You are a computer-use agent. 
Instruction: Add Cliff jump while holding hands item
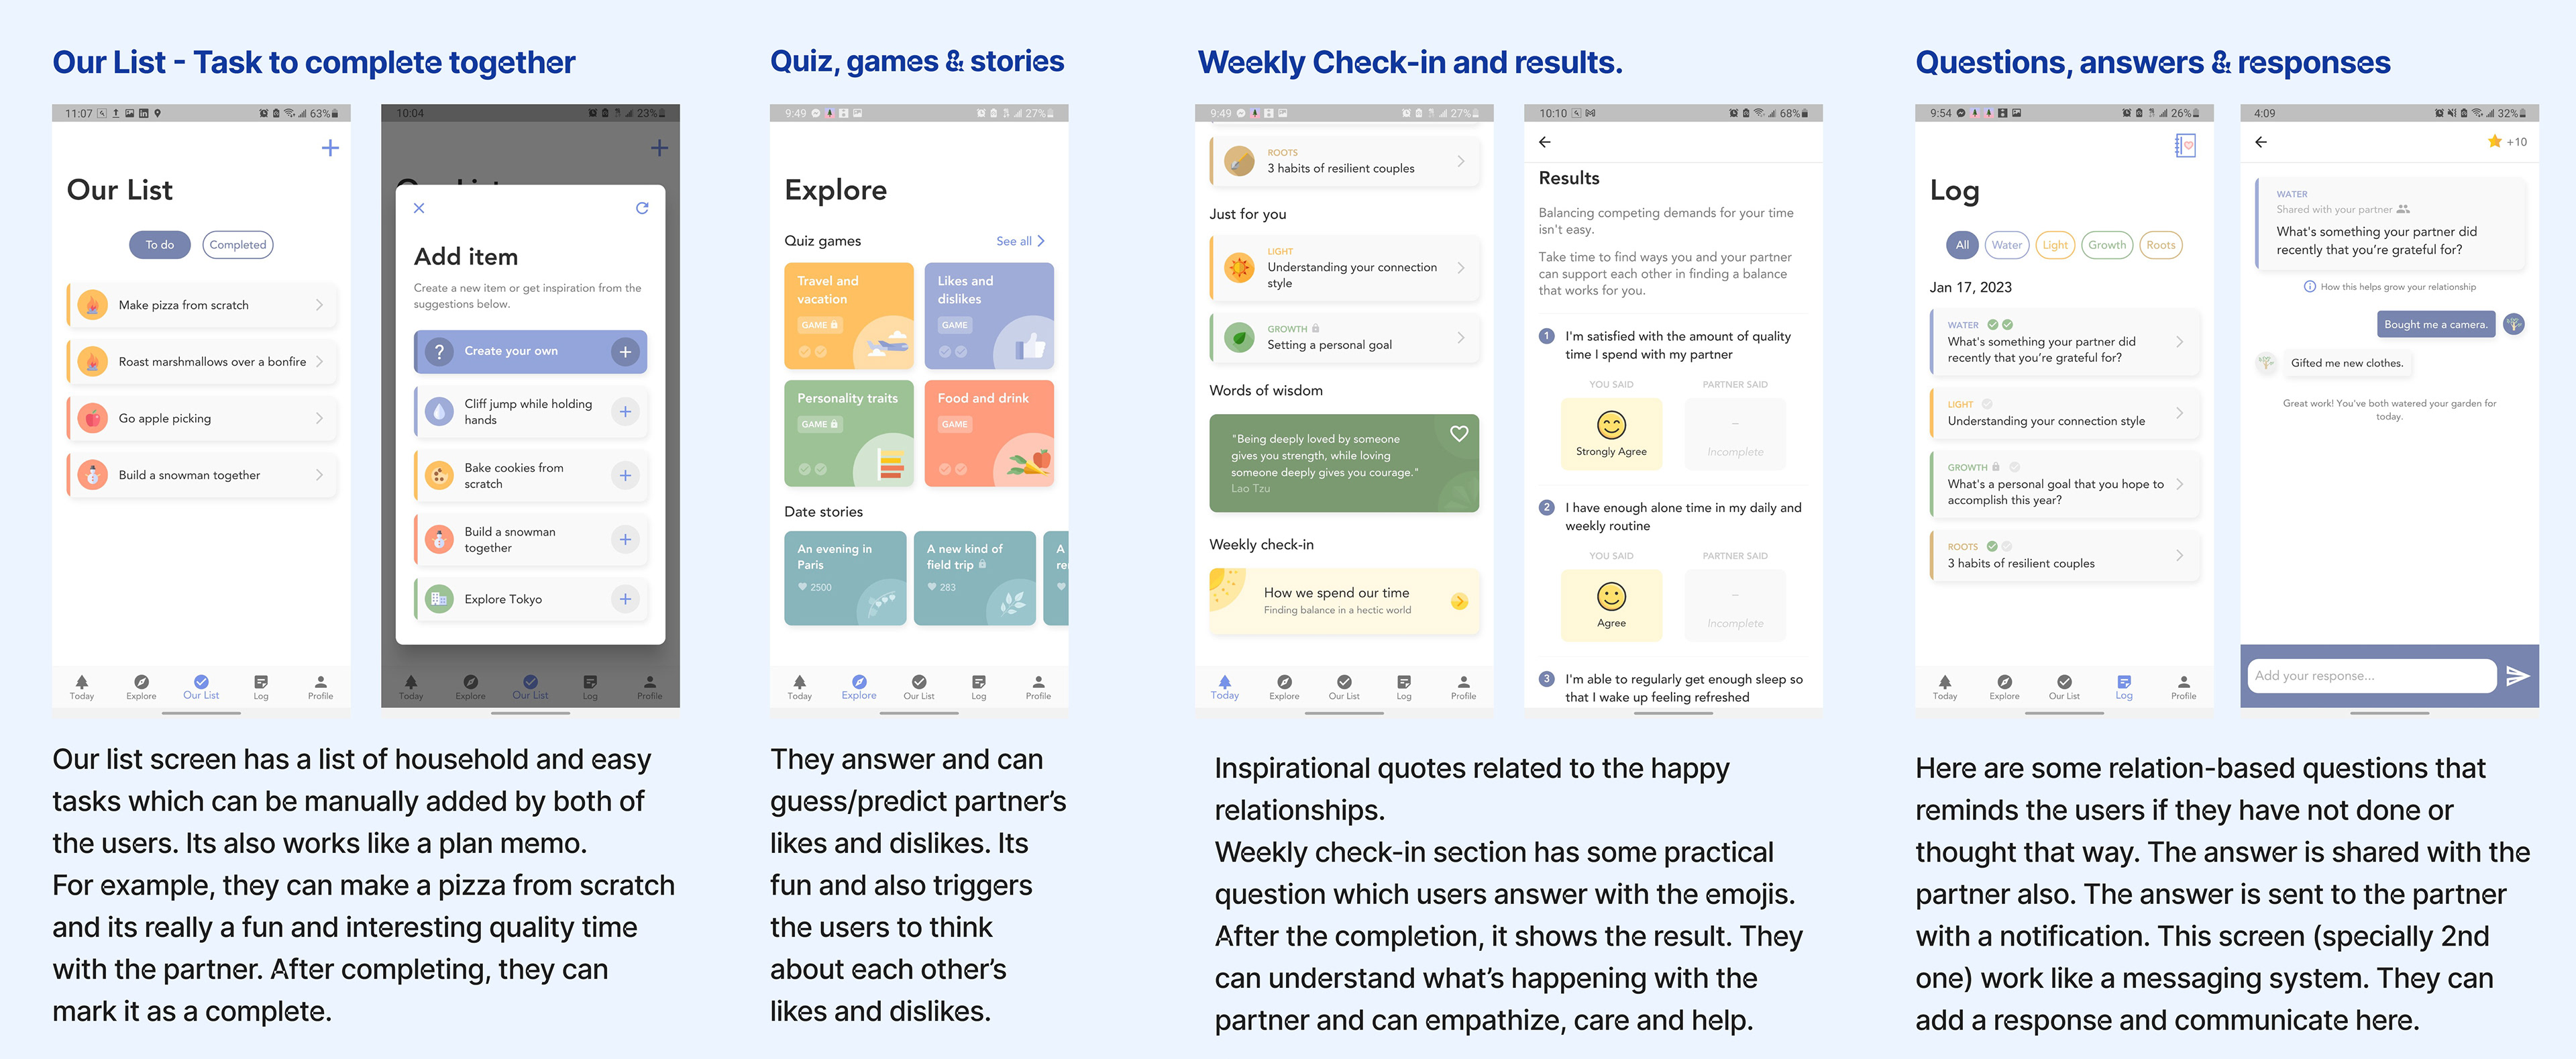pyautogui.click(x=625, y=411)
